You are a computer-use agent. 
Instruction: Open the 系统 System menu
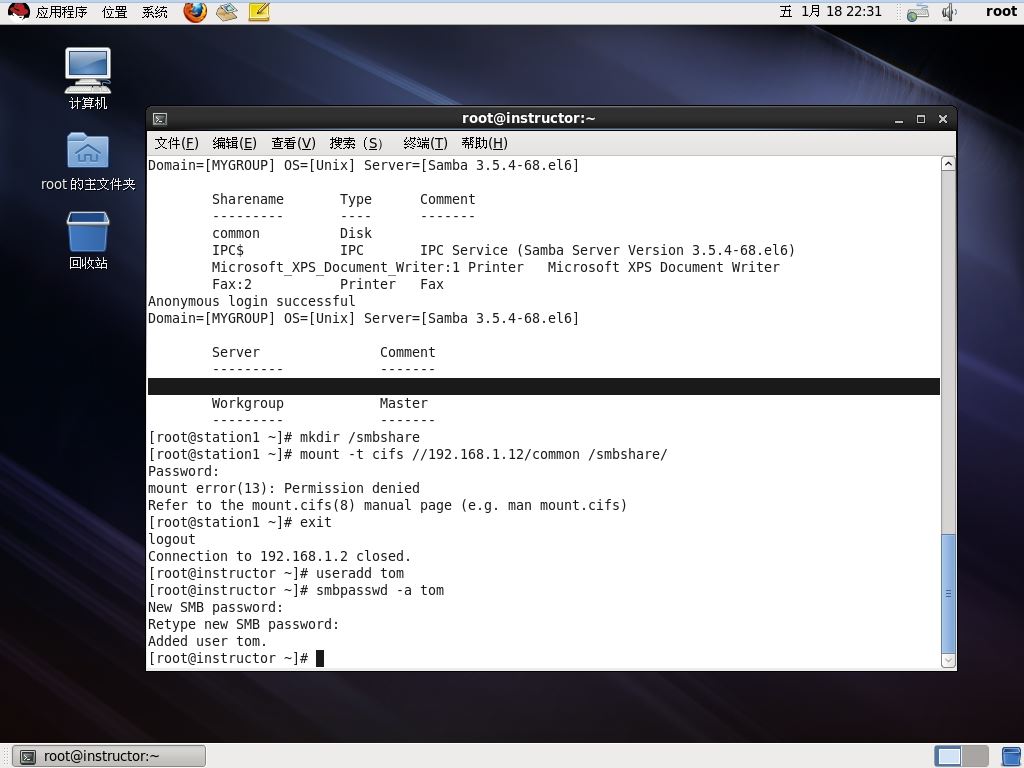click(155, 12)
